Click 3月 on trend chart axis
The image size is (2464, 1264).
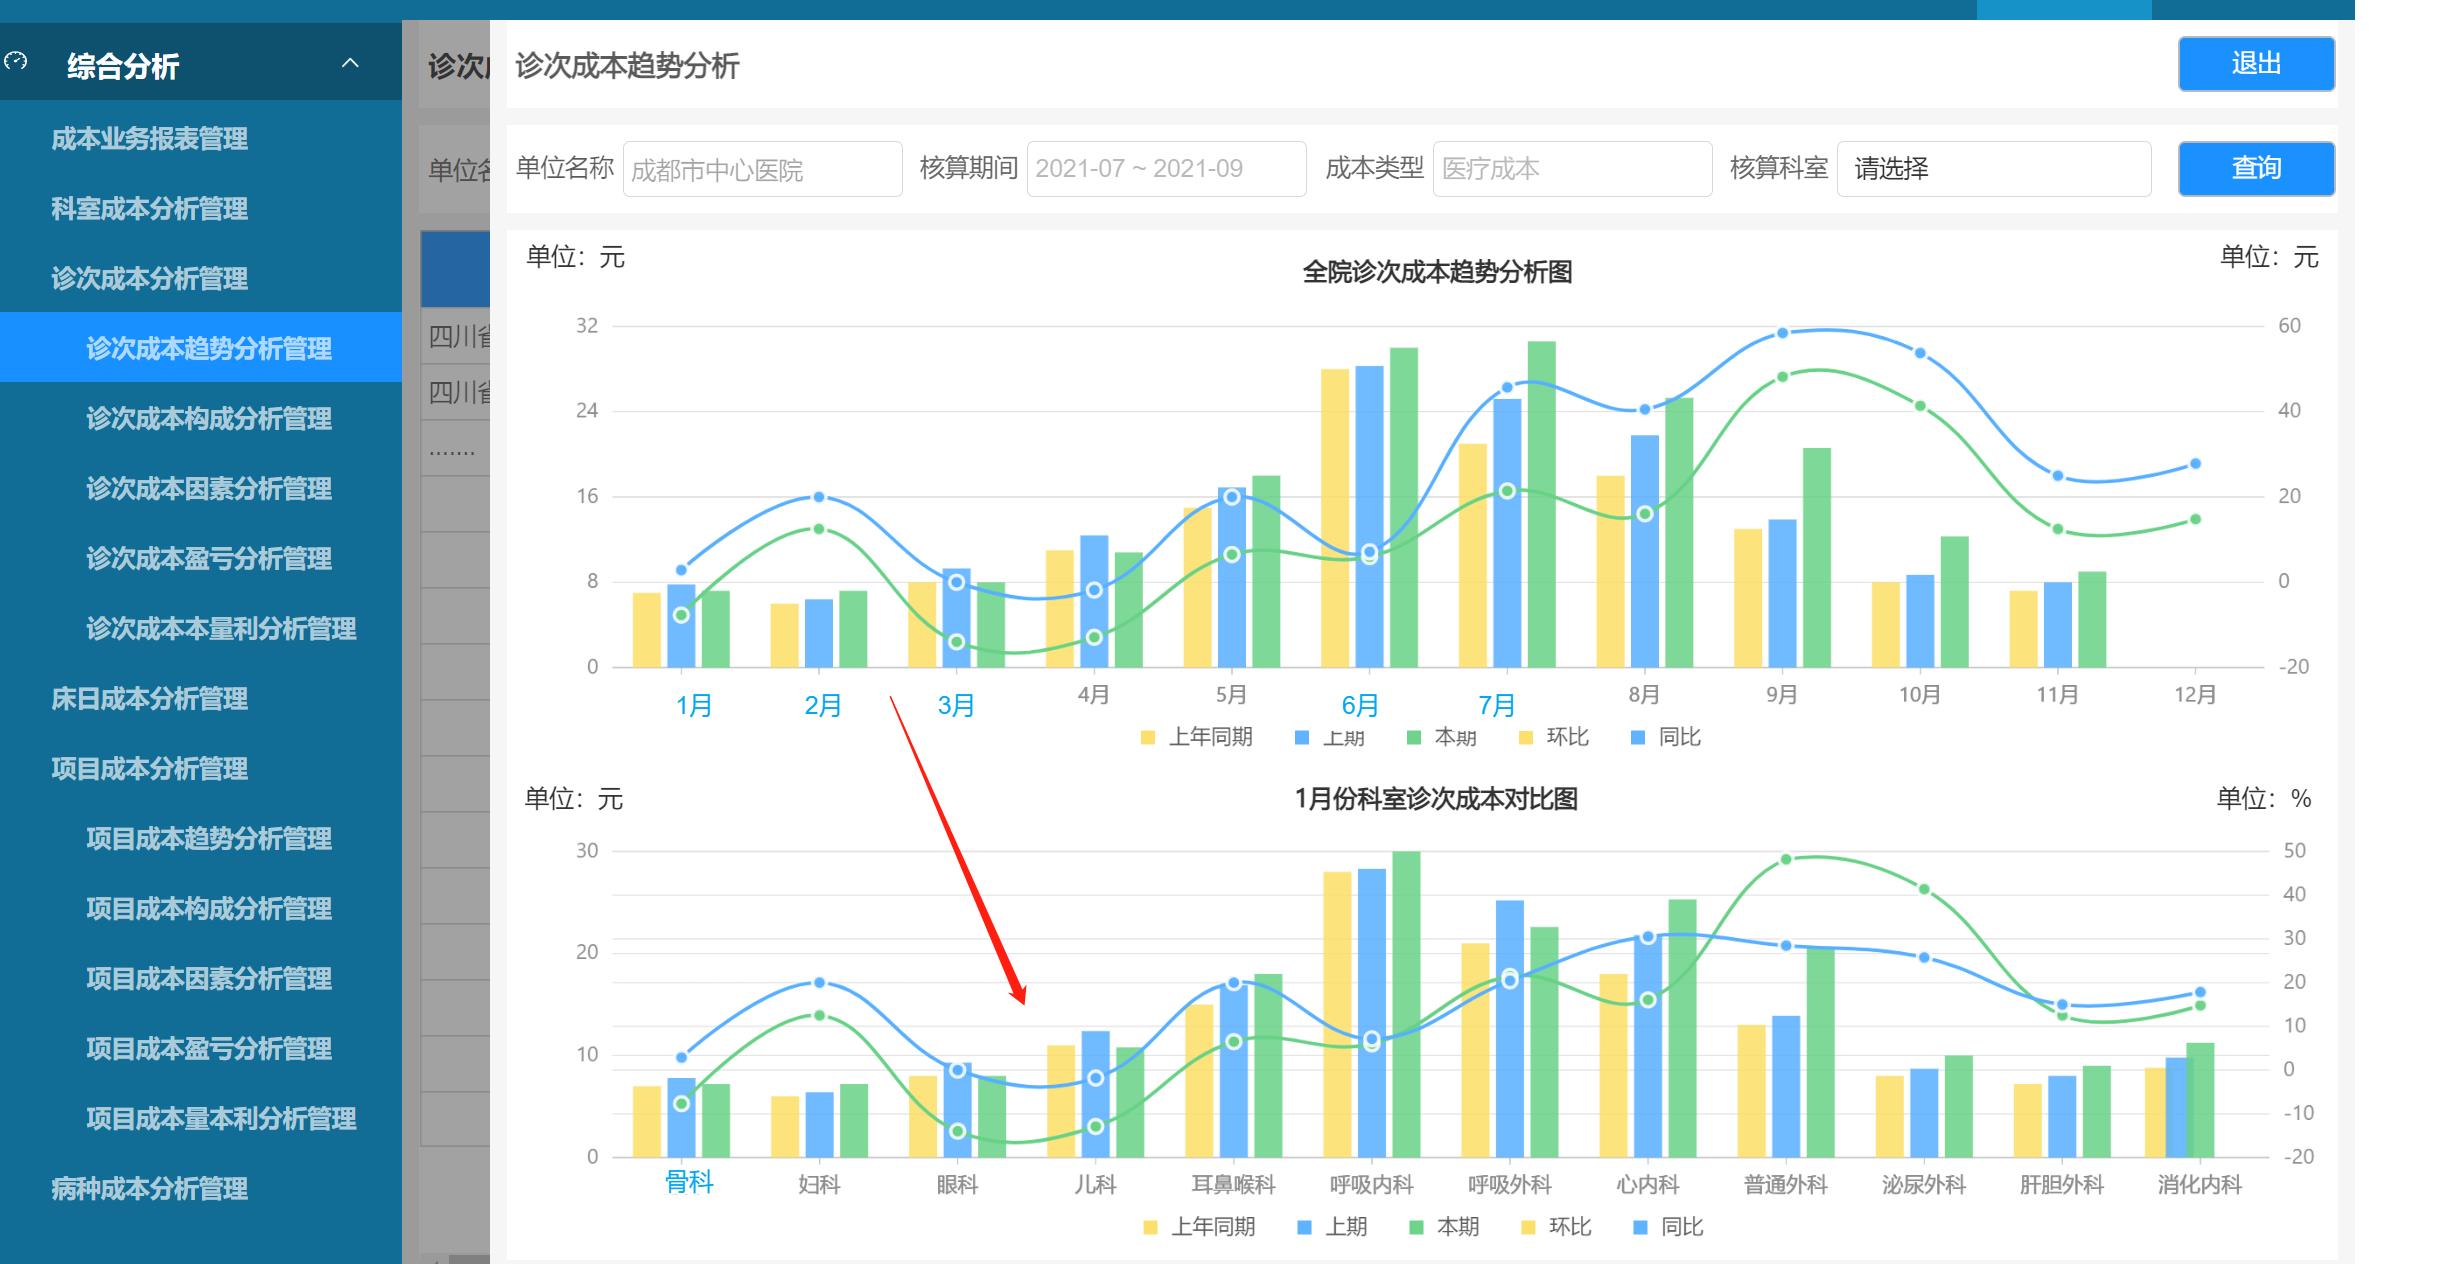coord(956,706)
